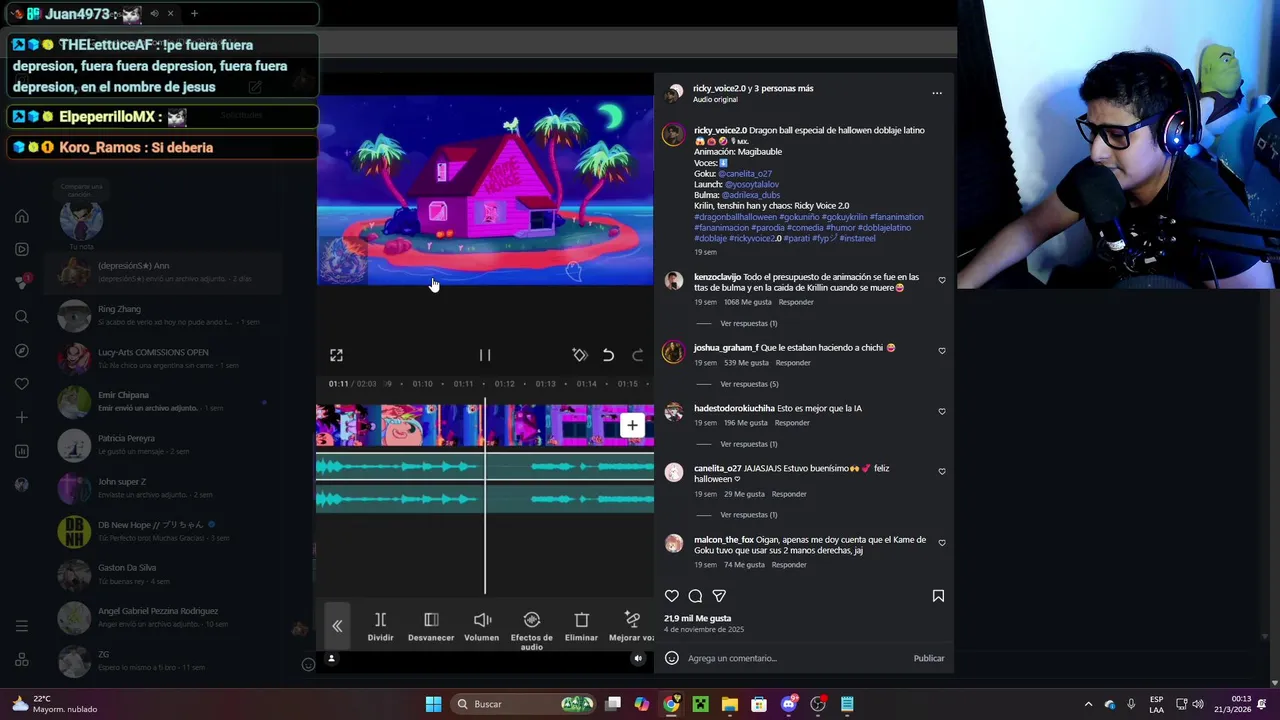Like joshua_graham_f's comment
1280x720 pixels.
(942, 351)
